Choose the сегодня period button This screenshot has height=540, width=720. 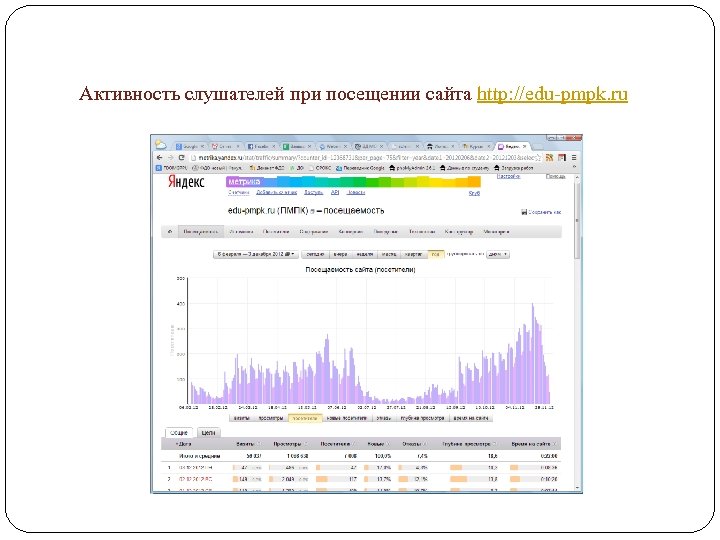(x=315, y=254)
